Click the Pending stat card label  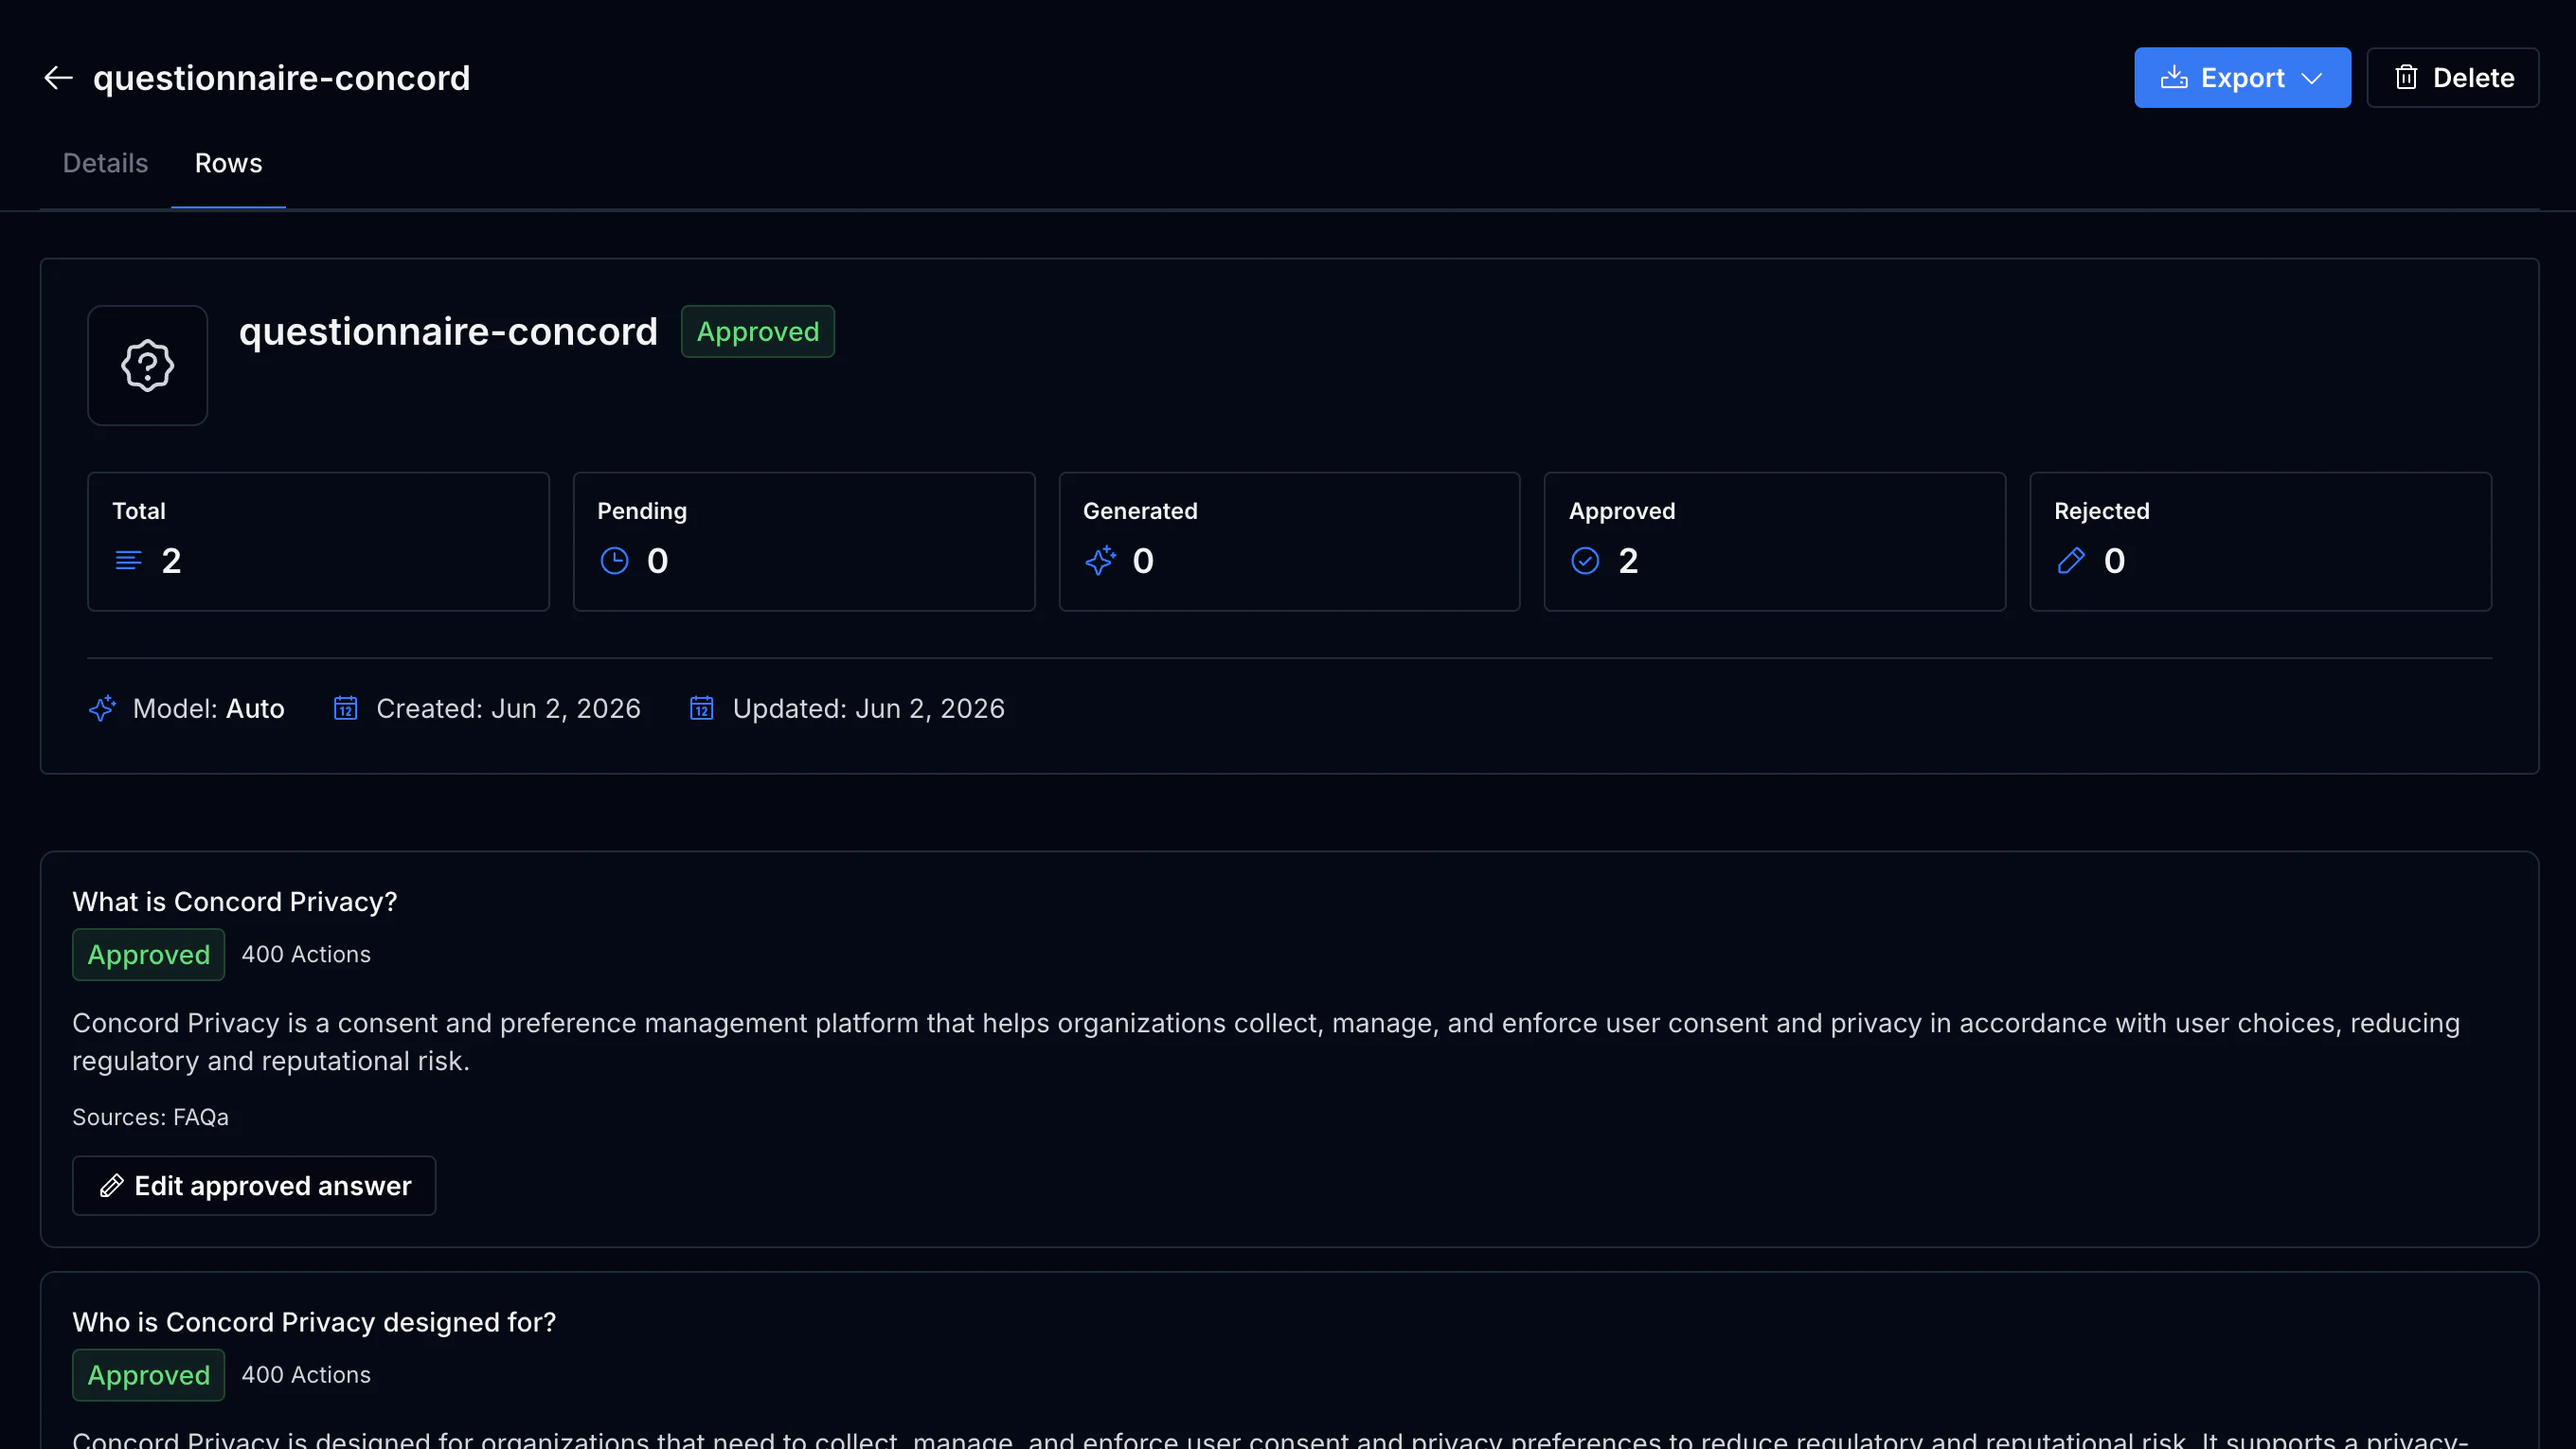(642, 511)
